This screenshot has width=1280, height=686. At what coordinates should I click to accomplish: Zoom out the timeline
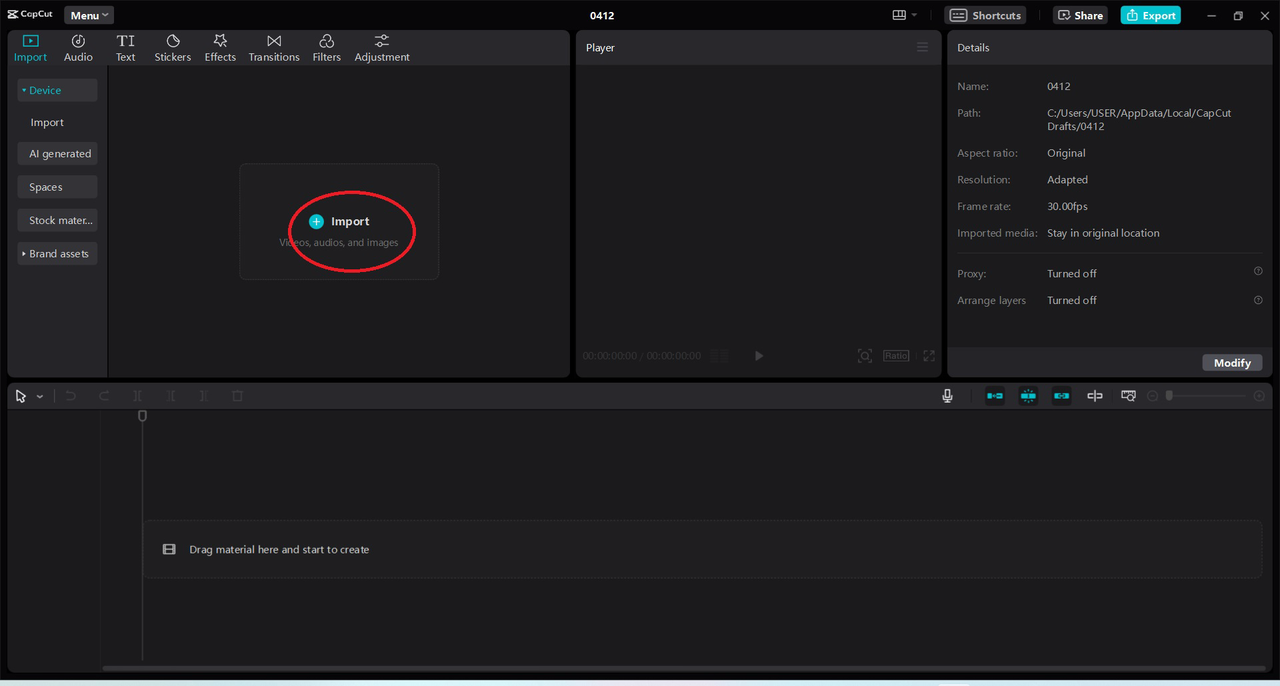point(1152,396)
